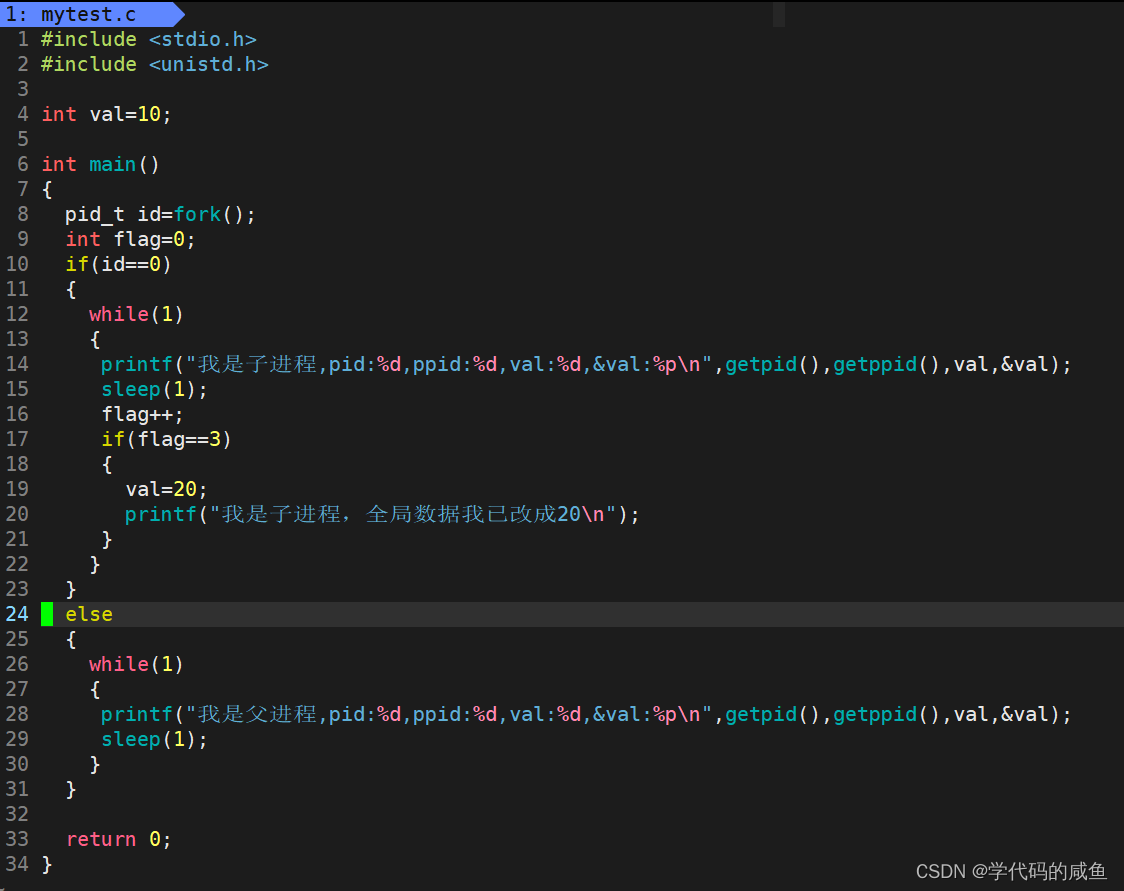Click the return 0; statement

118,839
